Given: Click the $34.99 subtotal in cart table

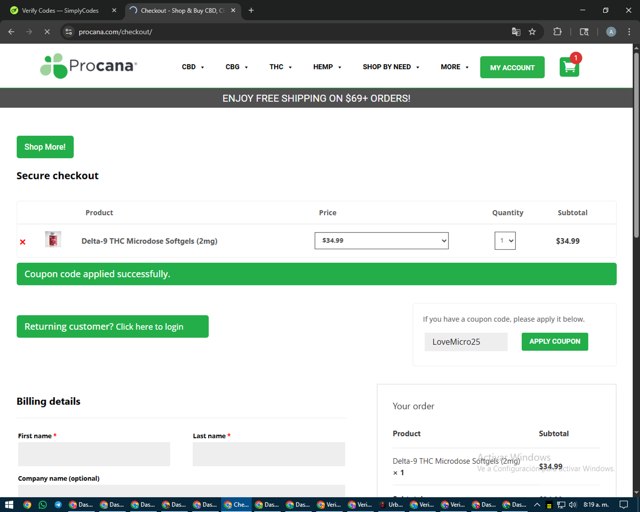Looking at the screenshot, I should pyautogui.click(x=567, y=241).
